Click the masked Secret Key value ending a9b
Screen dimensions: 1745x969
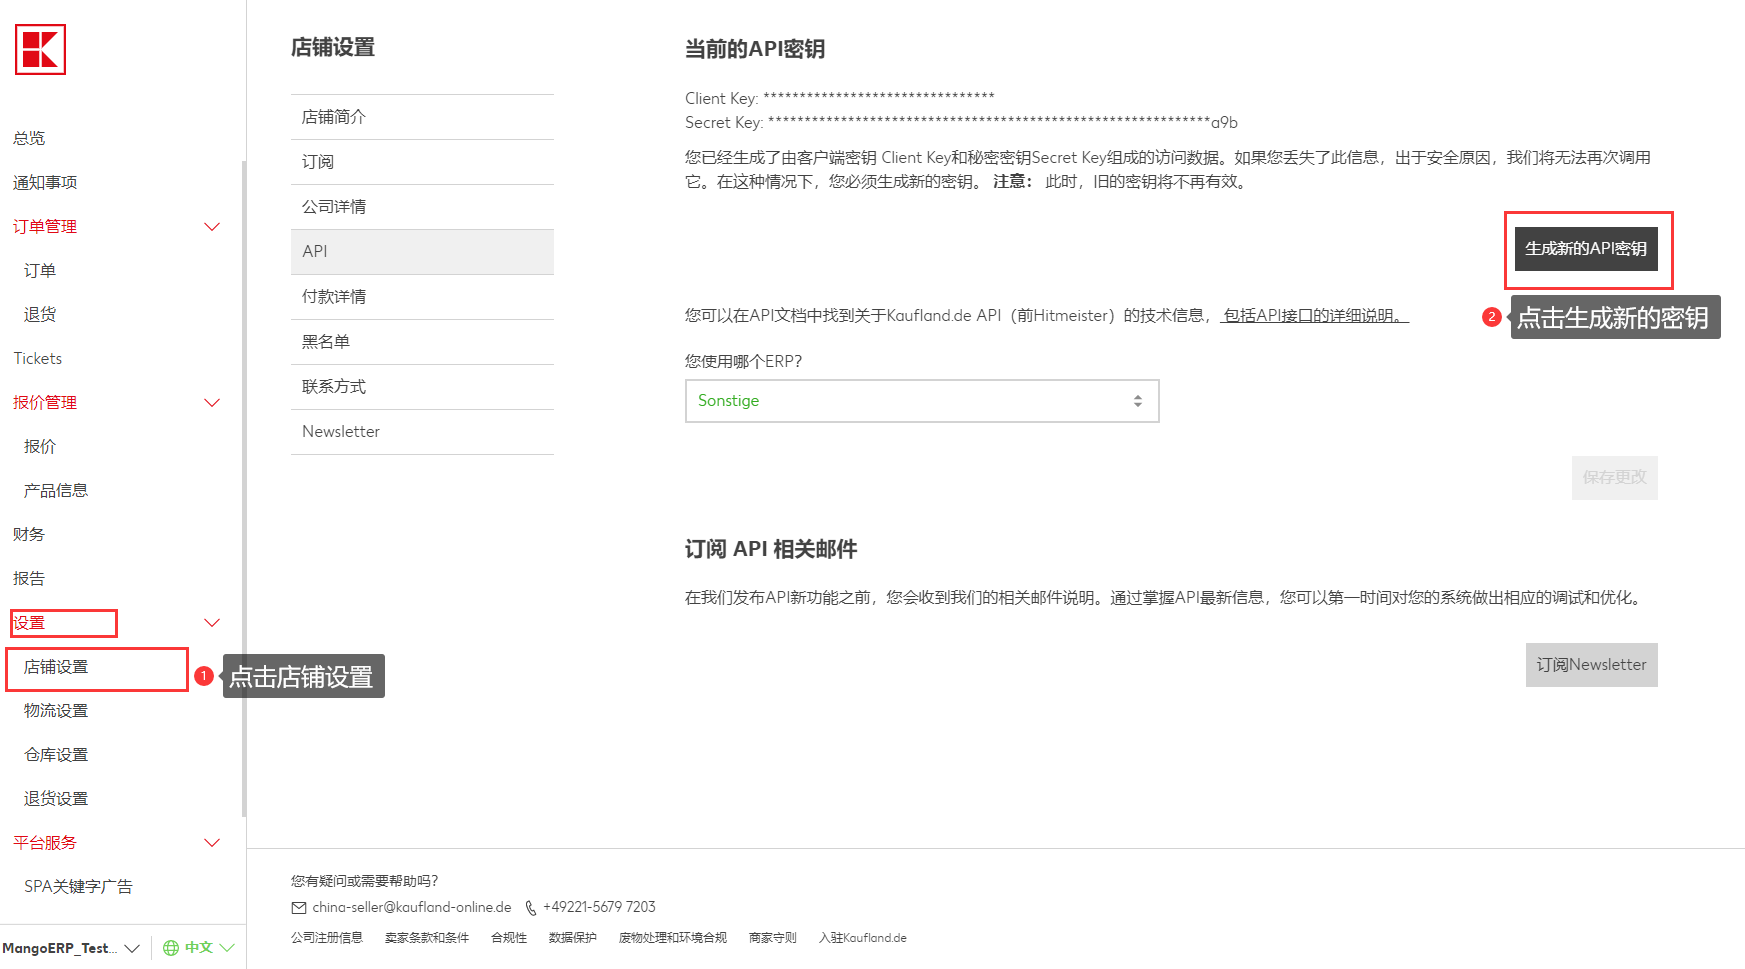[x=1002, y=123]
